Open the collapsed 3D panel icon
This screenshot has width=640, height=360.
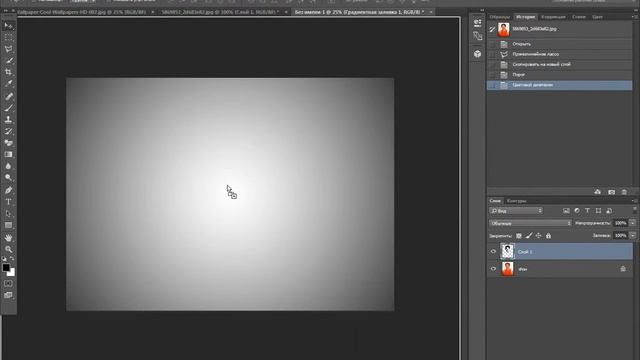click(x=478, y=54)
